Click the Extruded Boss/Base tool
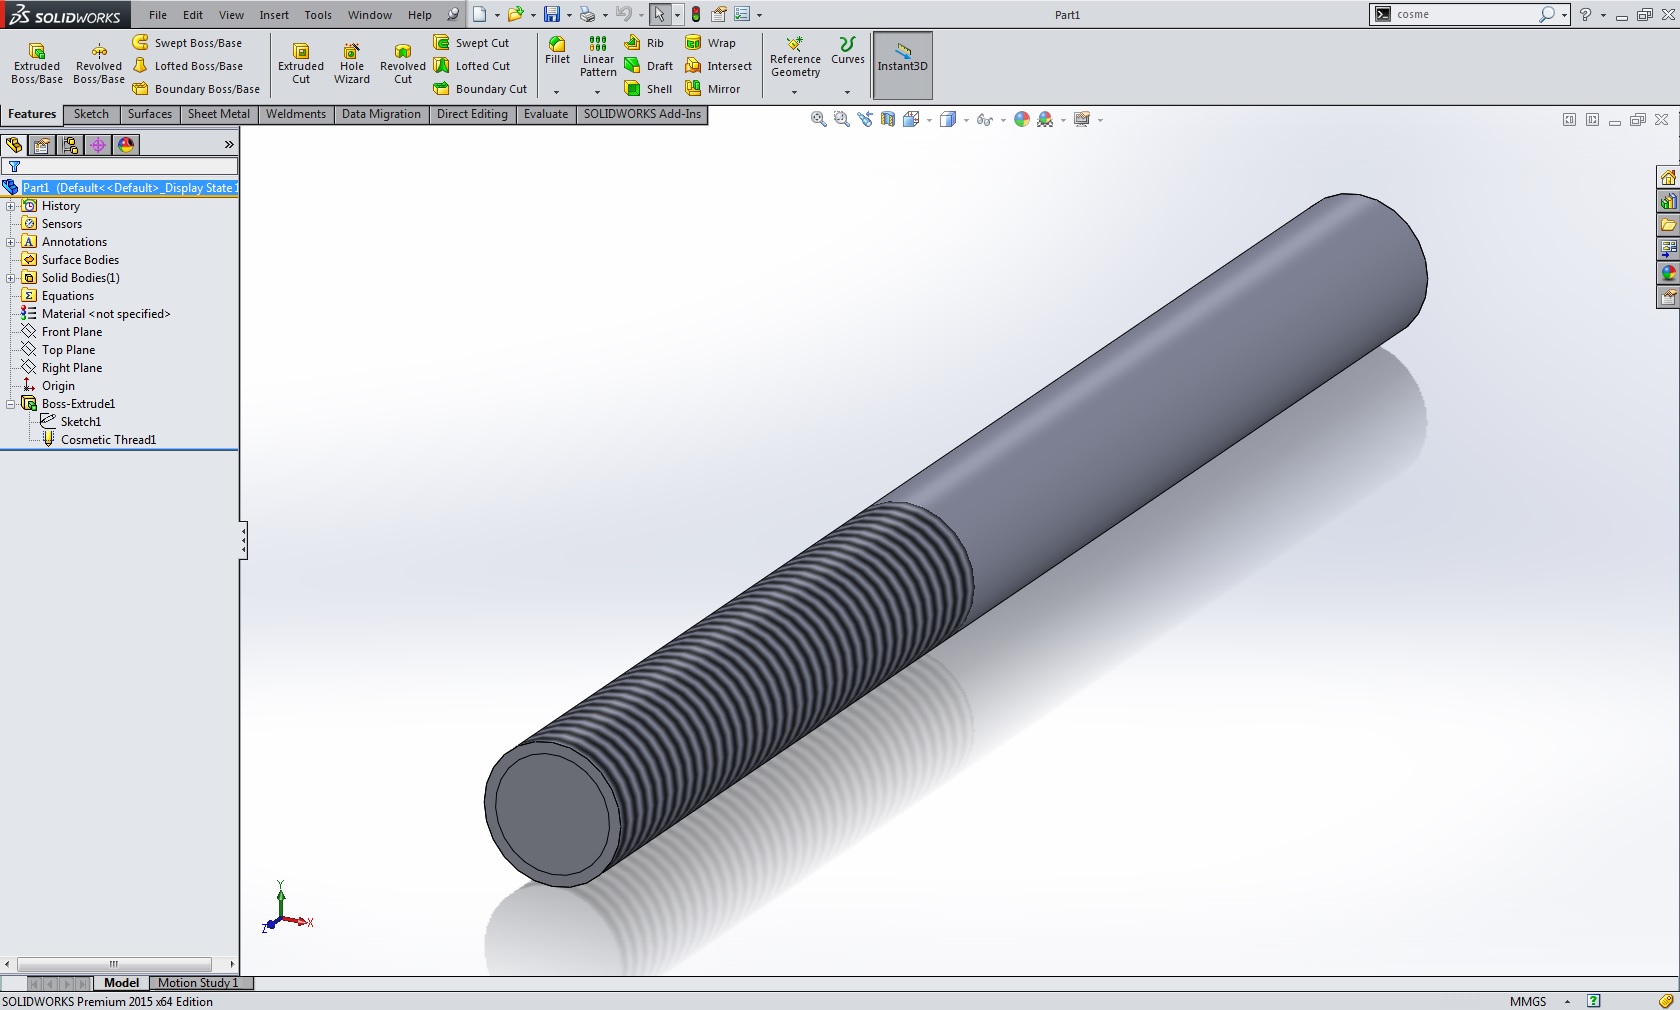Viewport: 1680px width, 1010px height. click(x=37, y=63)
